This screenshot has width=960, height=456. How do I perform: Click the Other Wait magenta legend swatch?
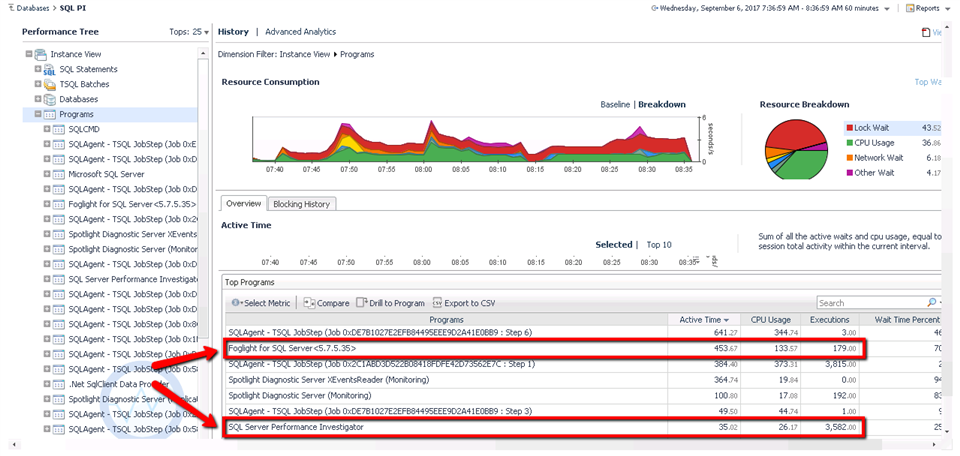click(850, 173)
